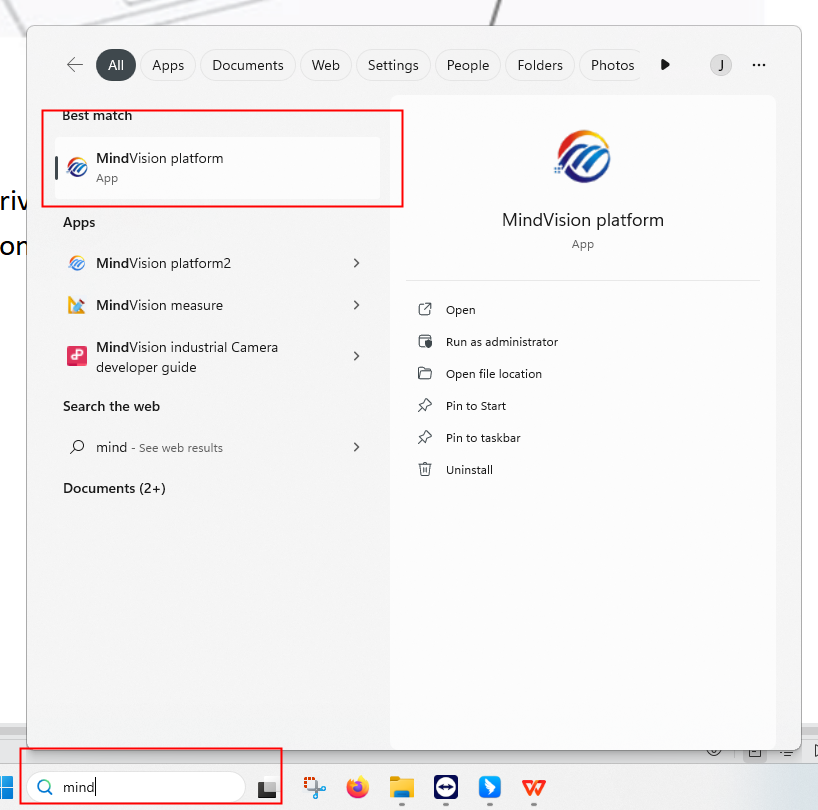818x810 pixels.
Task: Choose Pin to Start
Action: 476,406
